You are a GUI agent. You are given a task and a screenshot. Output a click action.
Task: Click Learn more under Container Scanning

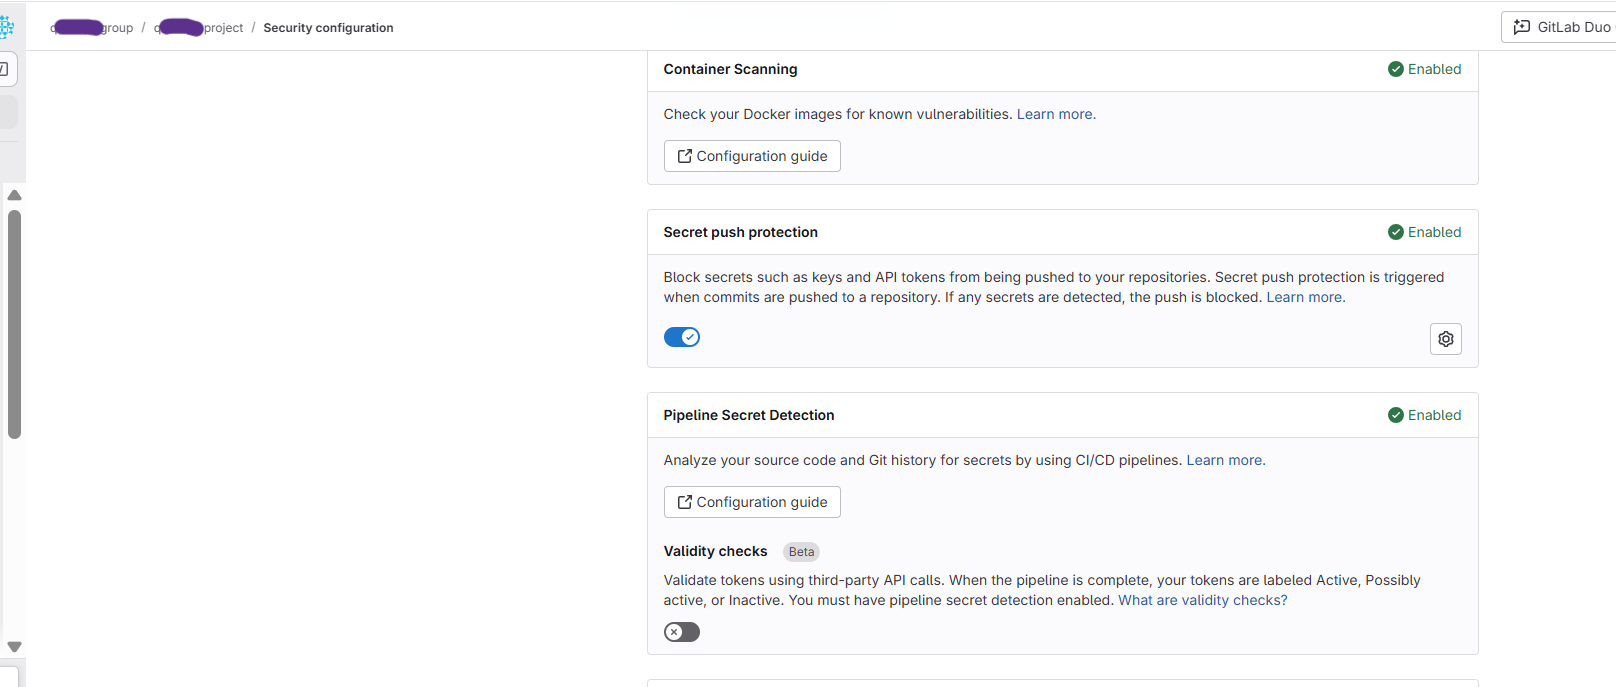coord(1055,114)
